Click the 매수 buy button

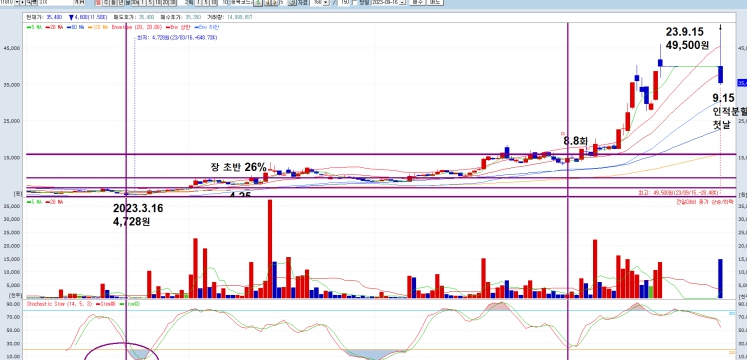(418, 2)
